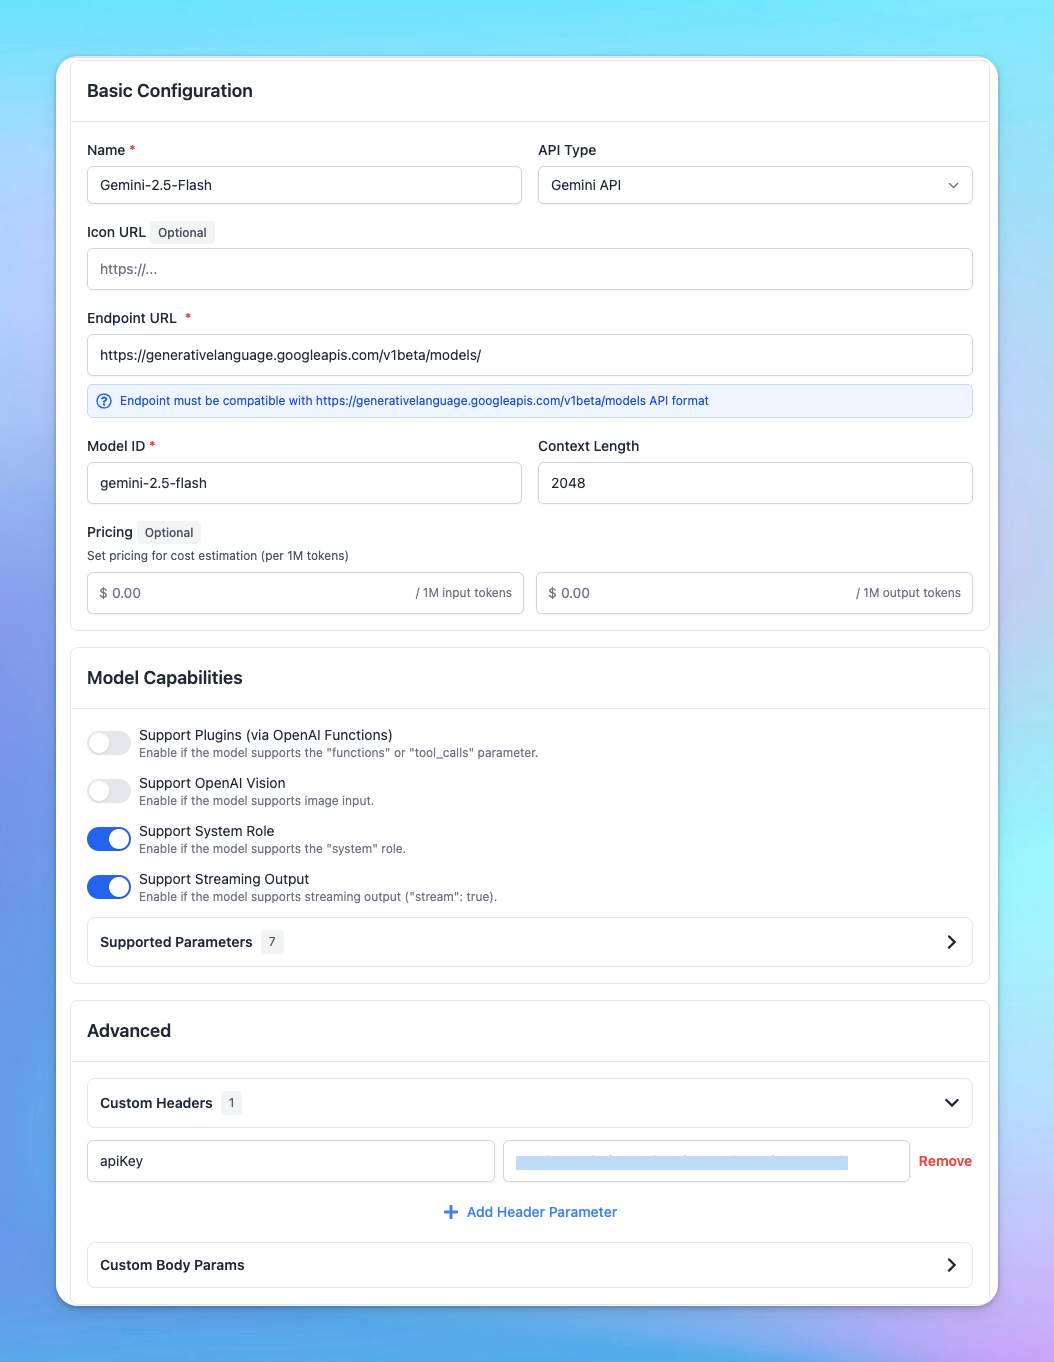
Task: Enable Support OpenAI Vision toggle
Action: 109,791
